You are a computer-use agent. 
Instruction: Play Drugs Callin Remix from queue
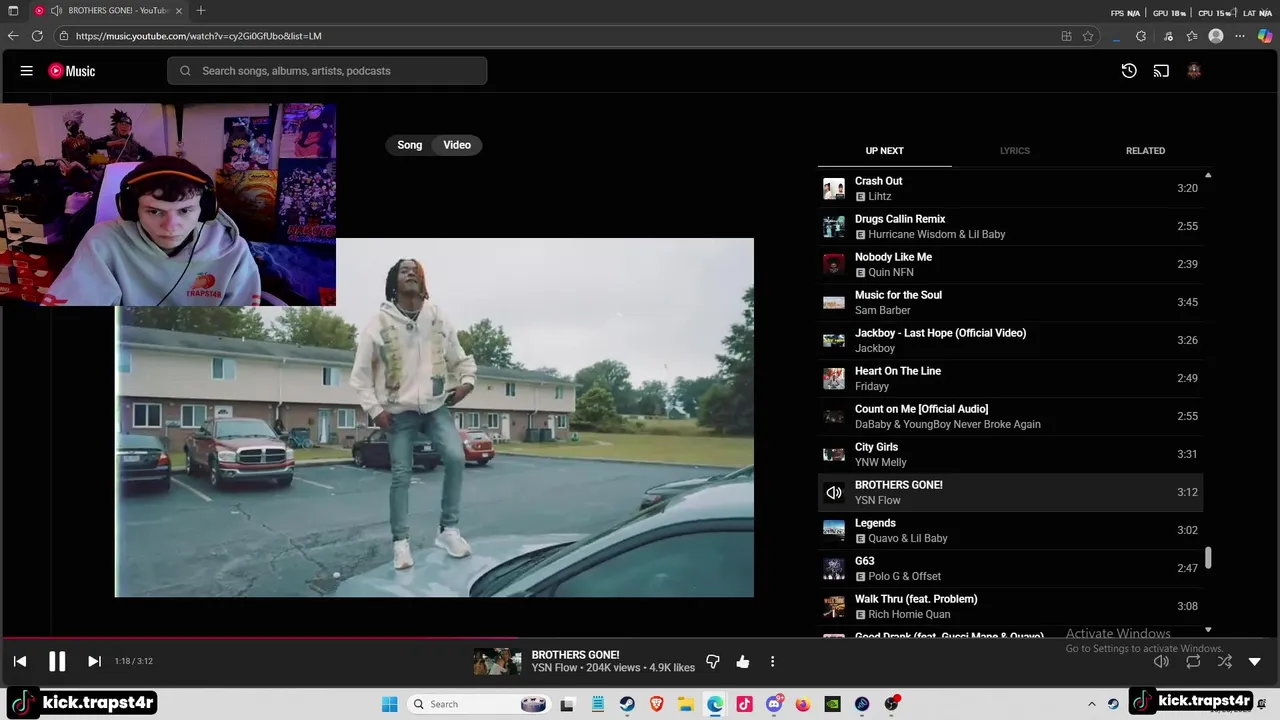click(1010, 226)
